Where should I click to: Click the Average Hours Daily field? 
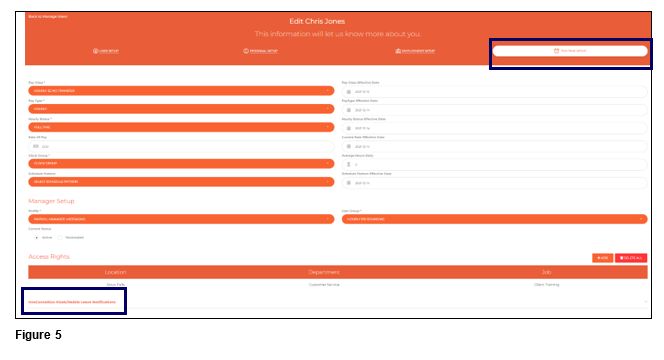(x=495, y=165)
